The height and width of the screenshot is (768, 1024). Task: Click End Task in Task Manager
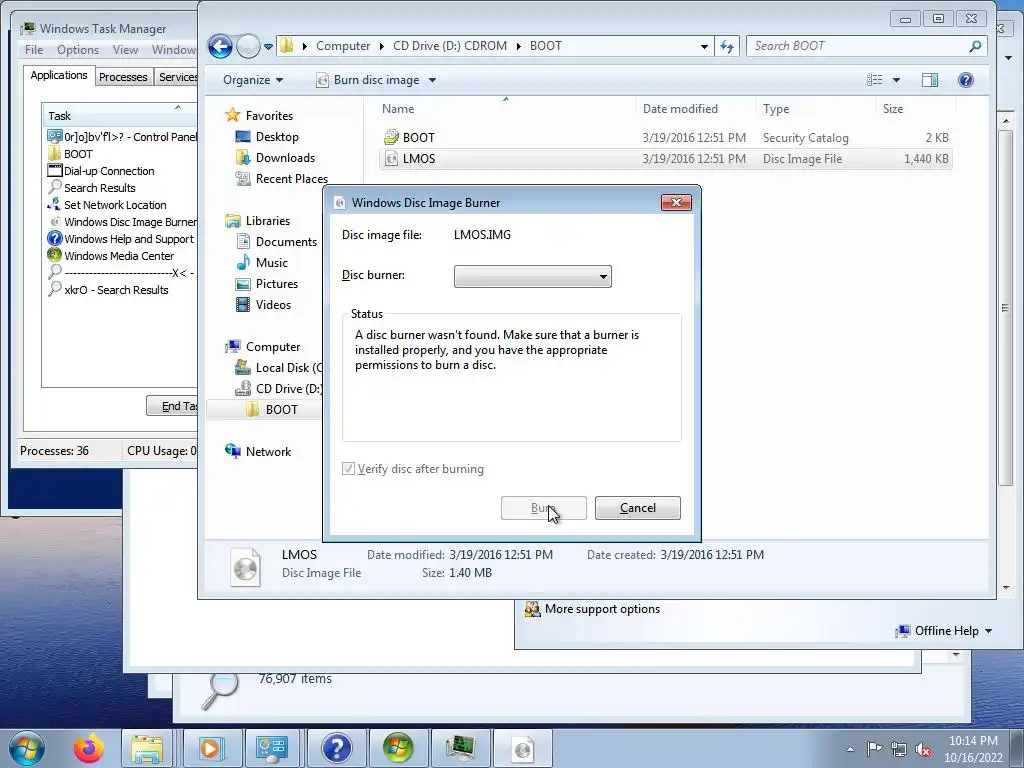(x=172, y=406)
